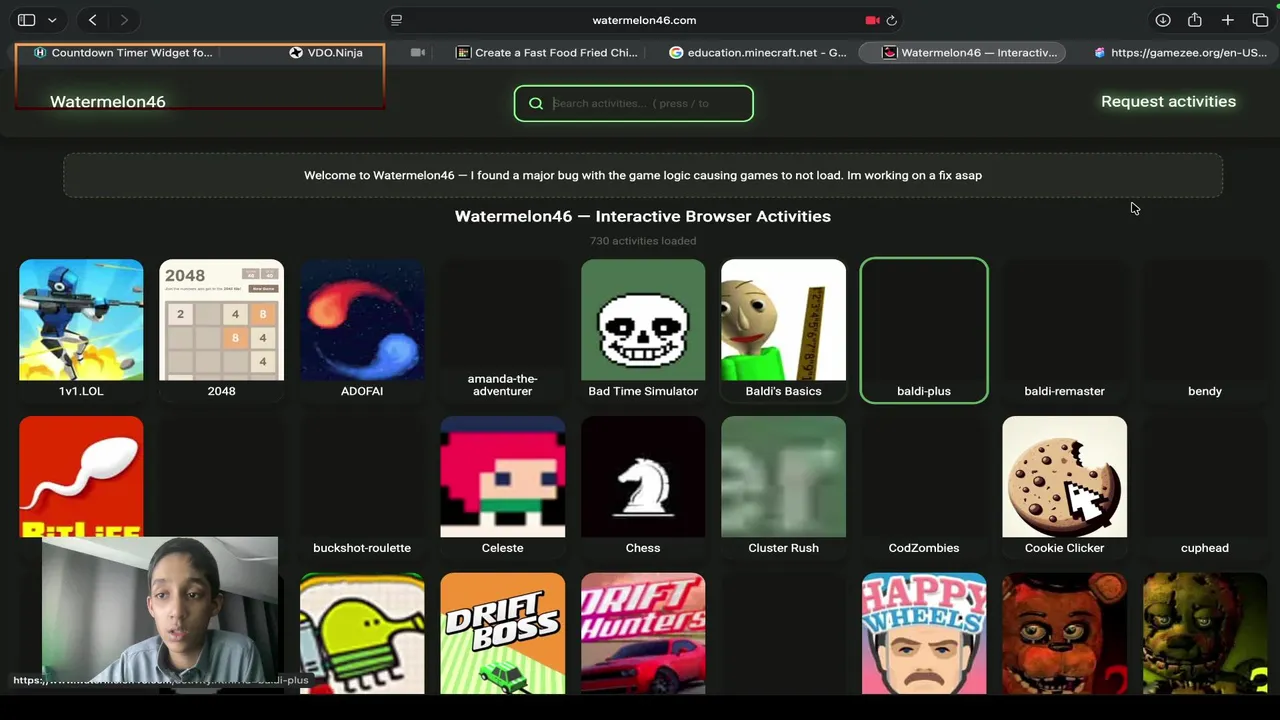Open Bad Time Simulator tile

click(643, 330)
